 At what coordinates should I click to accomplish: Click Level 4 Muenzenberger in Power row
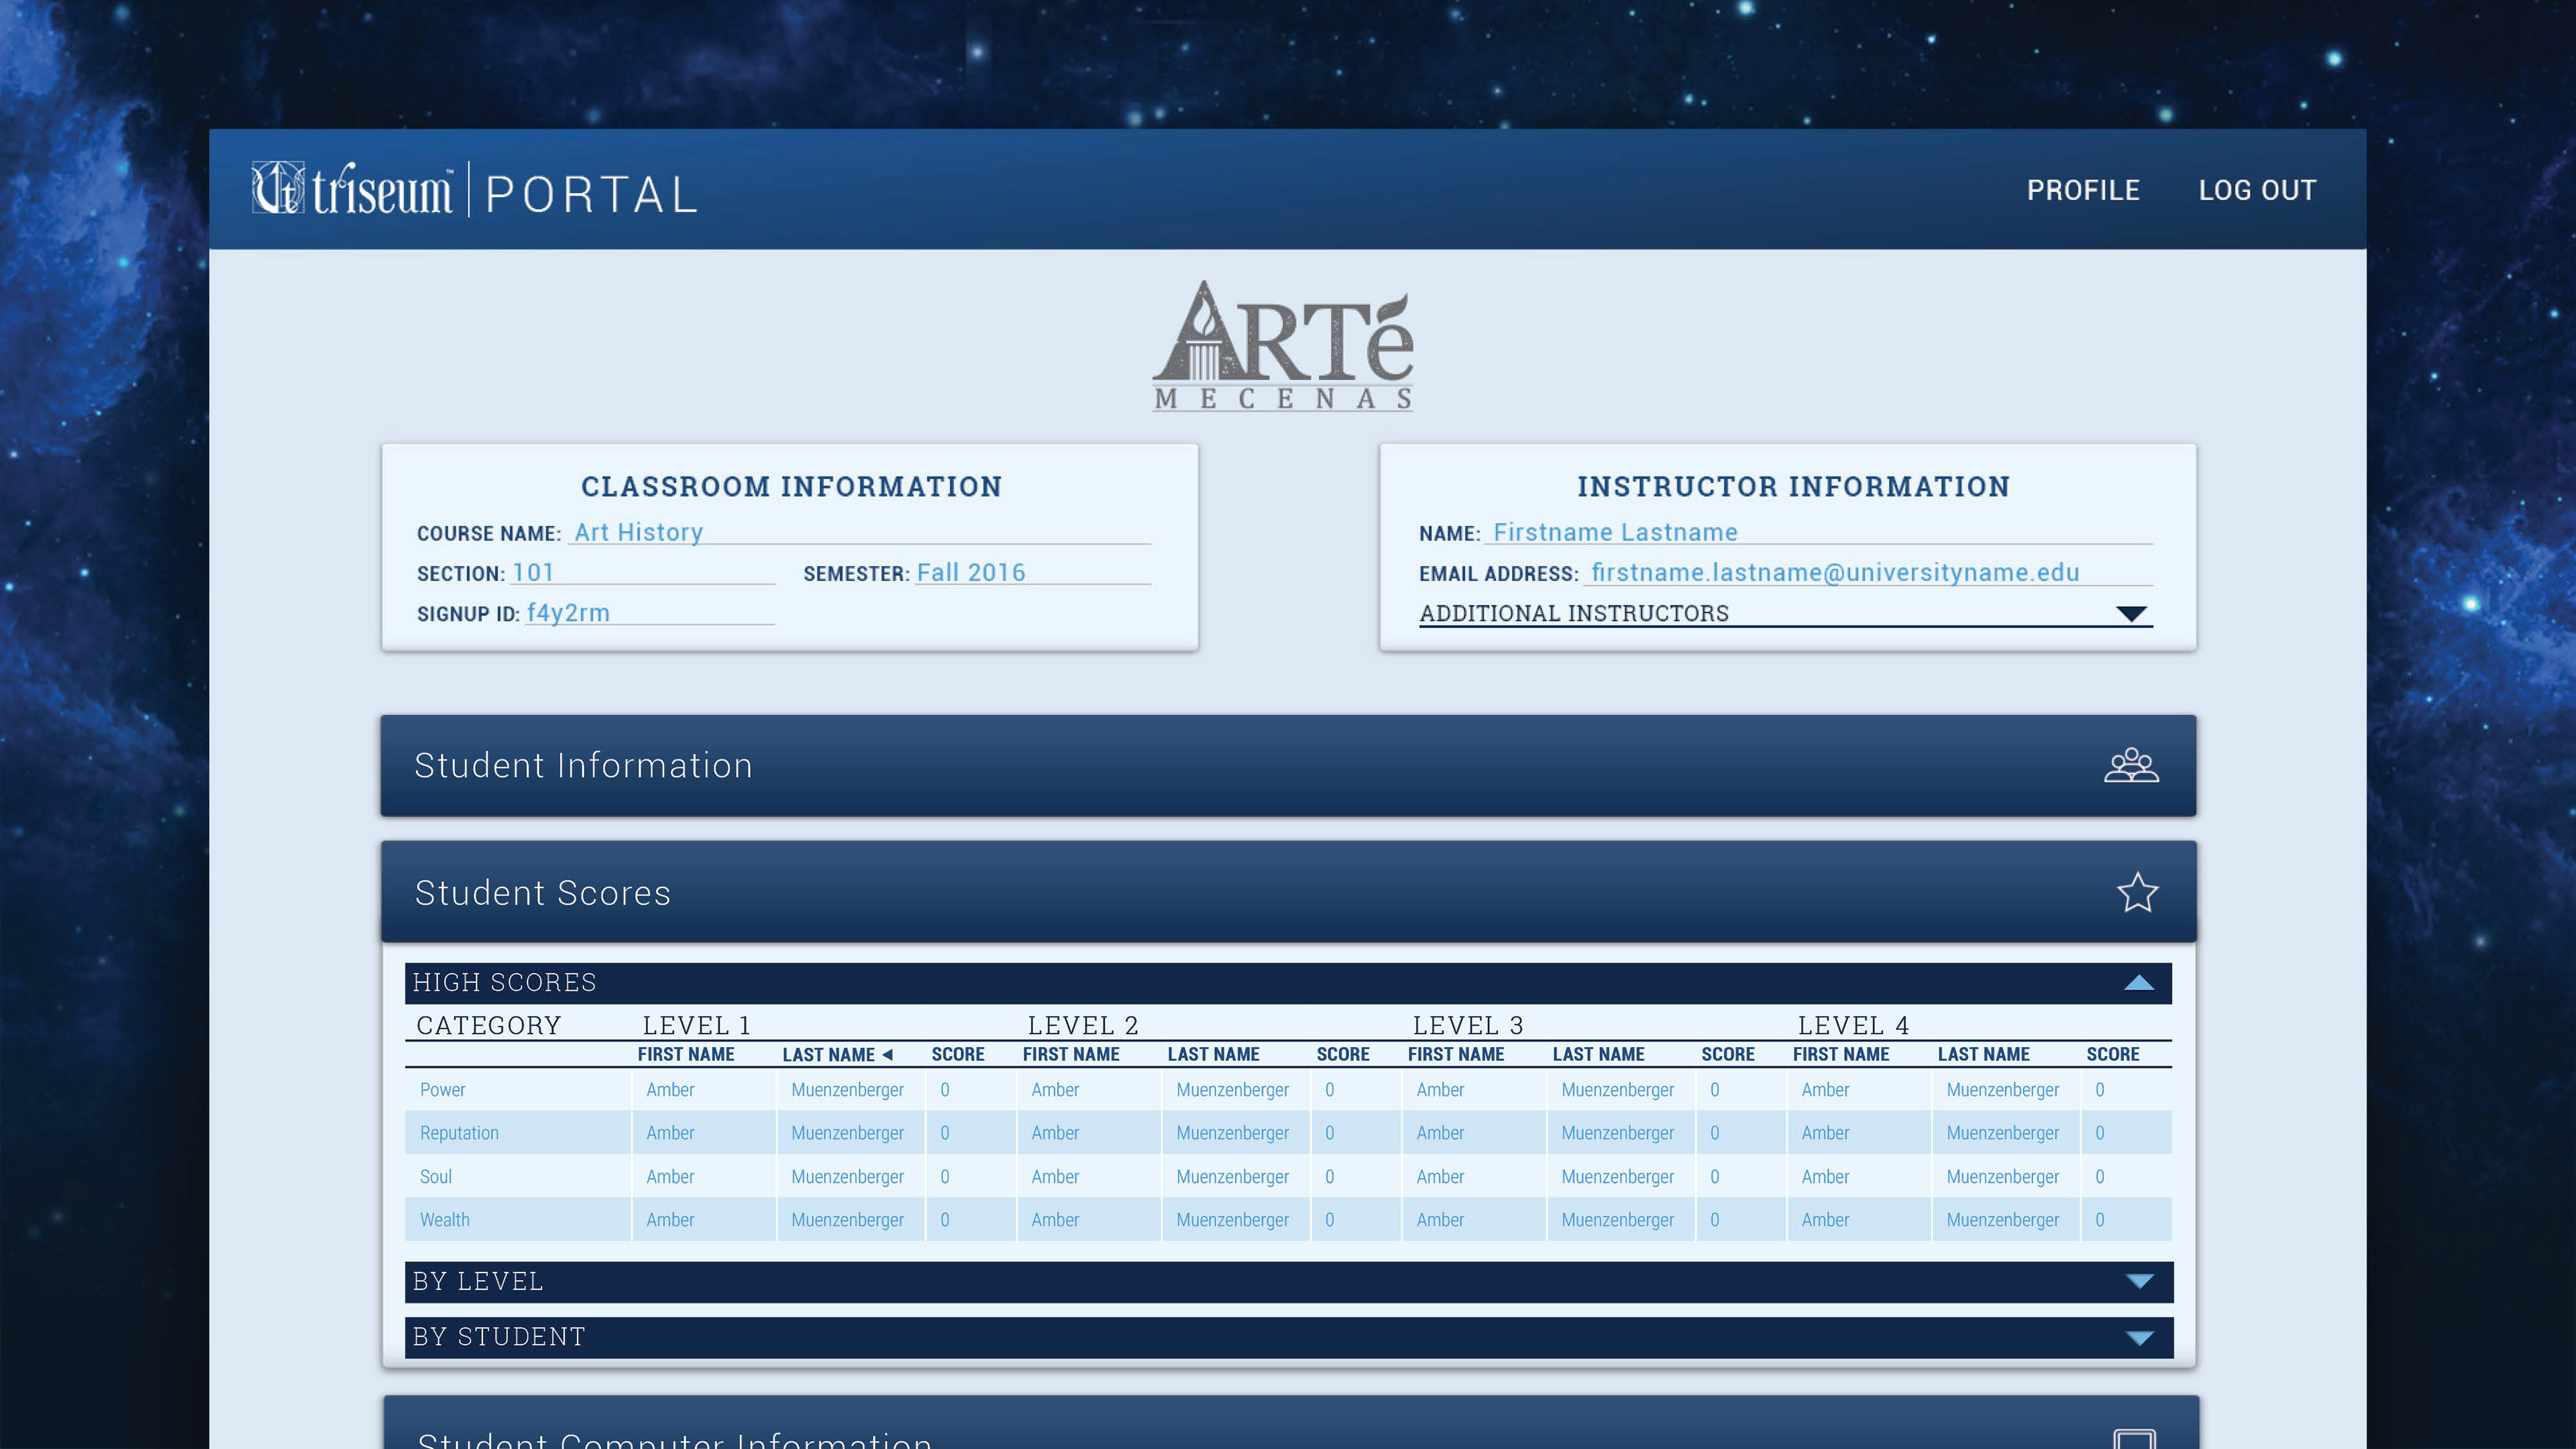(2002, 1090)
